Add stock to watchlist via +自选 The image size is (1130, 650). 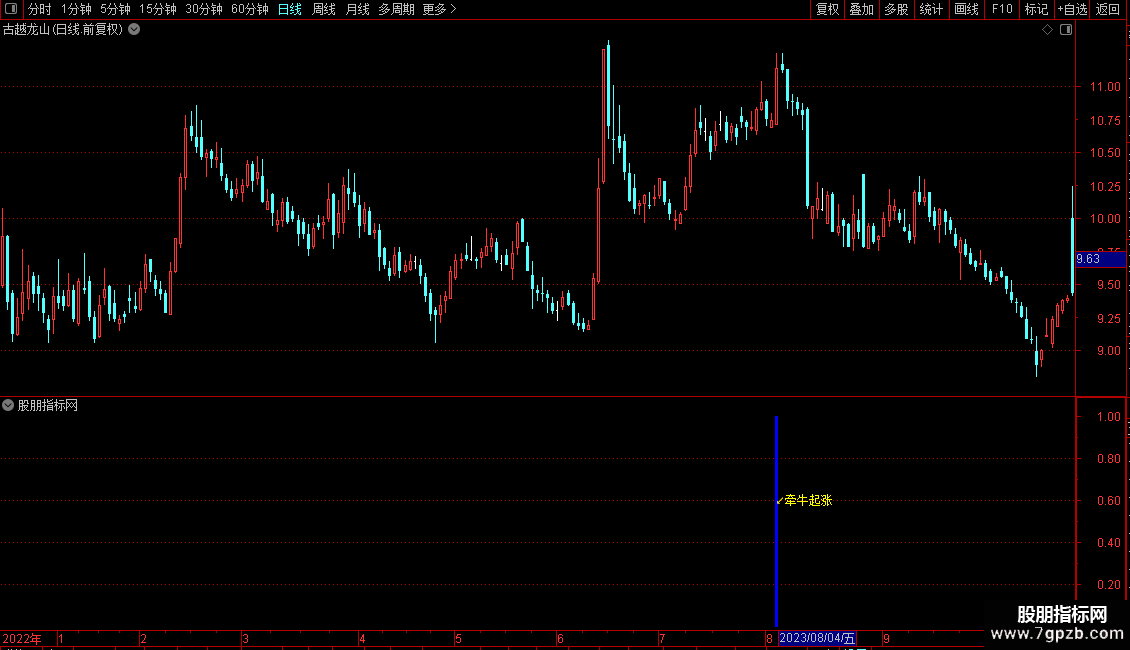tap(1072, 9)
